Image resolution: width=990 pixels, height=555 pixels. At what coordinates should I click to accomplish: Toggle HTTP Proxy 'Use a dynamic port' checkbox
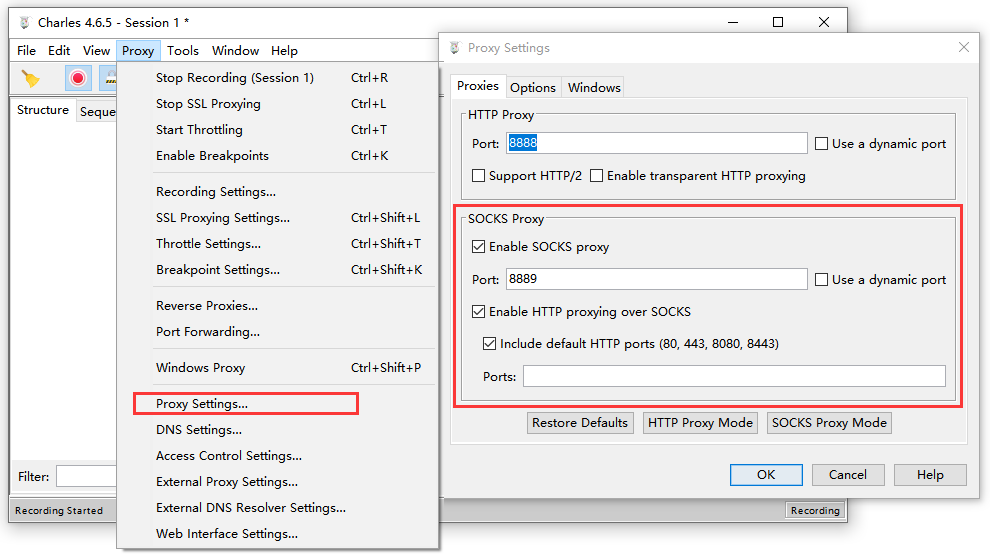[x=821, y=144]
